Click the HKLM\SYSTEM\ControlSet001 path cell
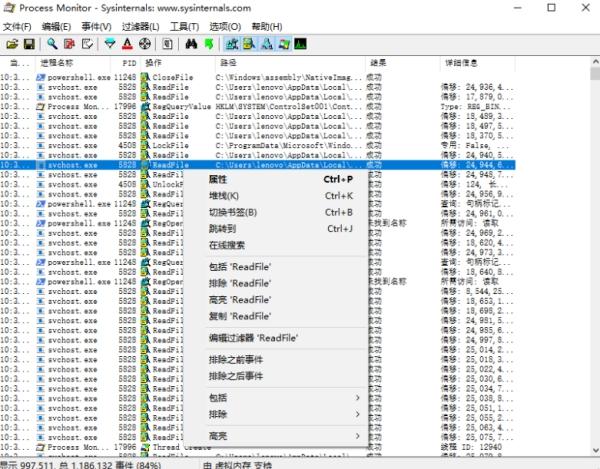Viewport: 600px width, 469px height. [289, 107]
